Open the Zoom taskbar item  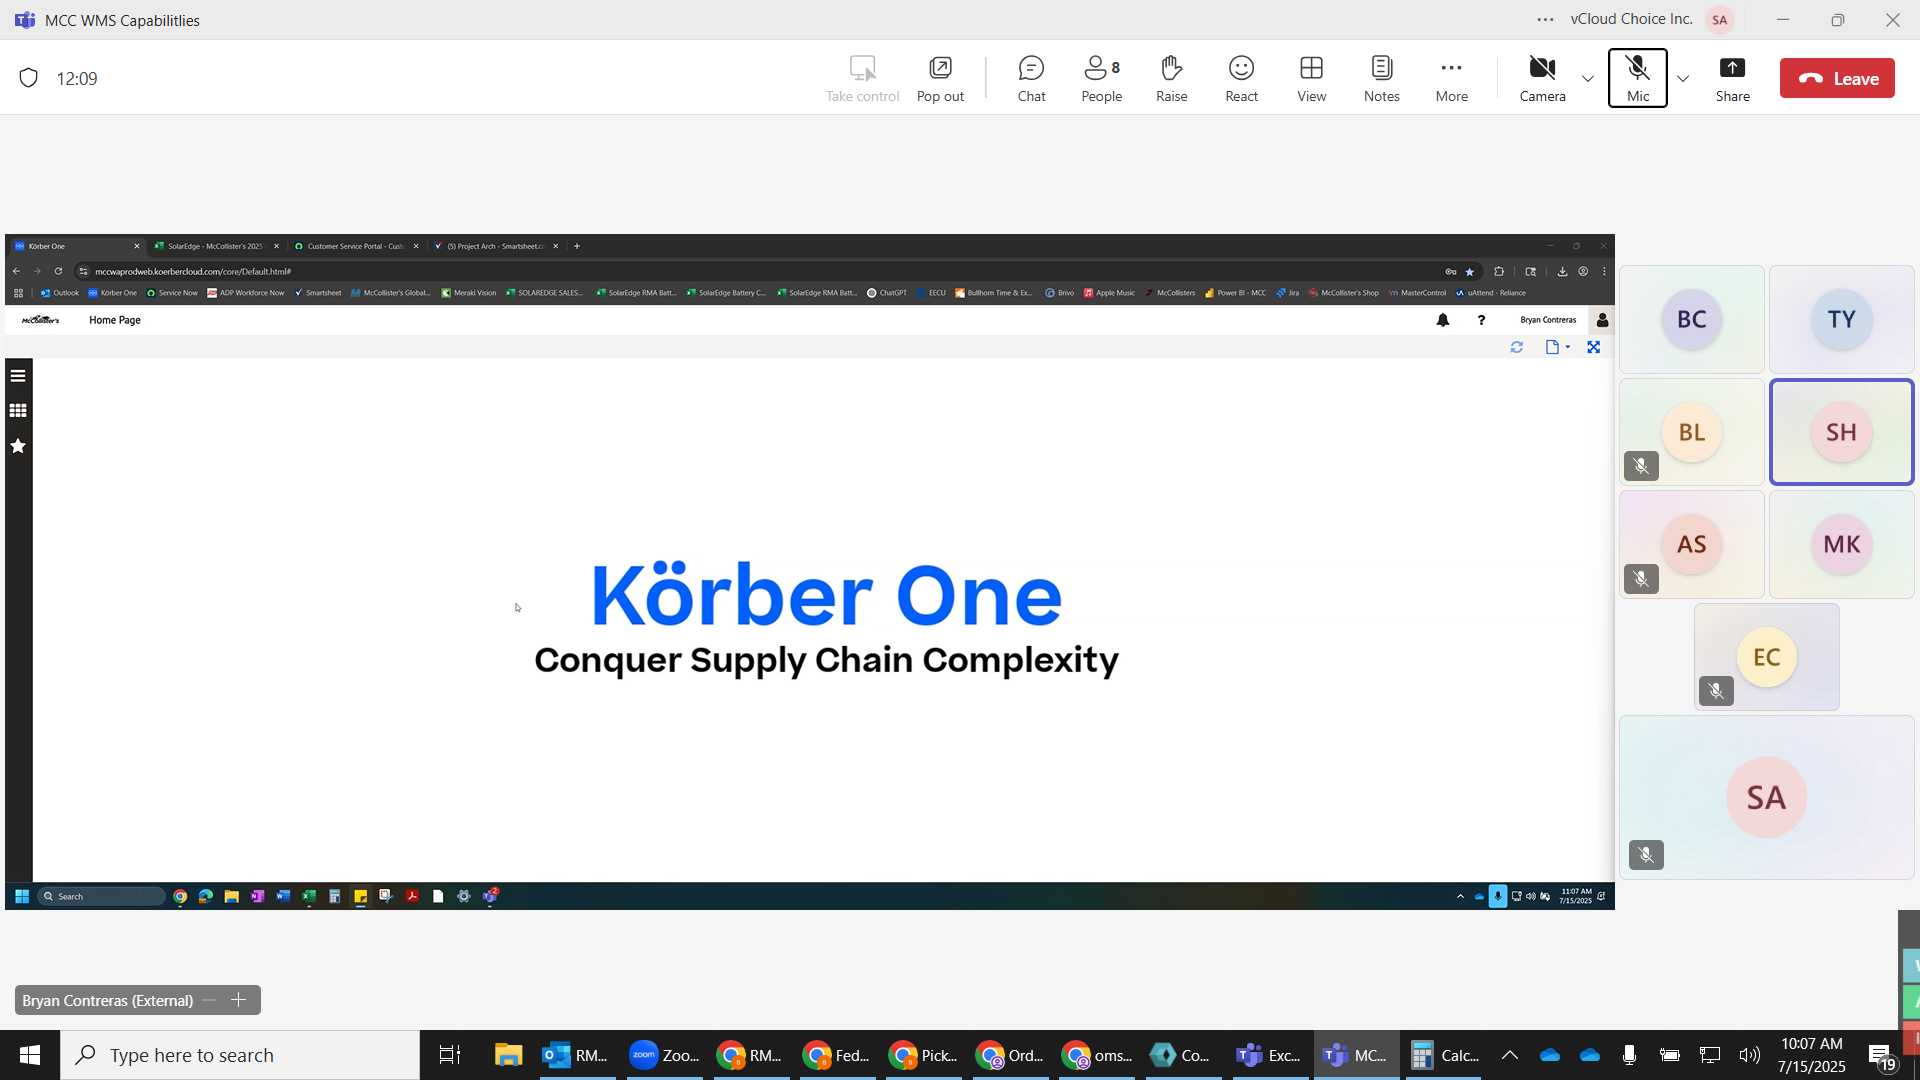coord(664,1055)
